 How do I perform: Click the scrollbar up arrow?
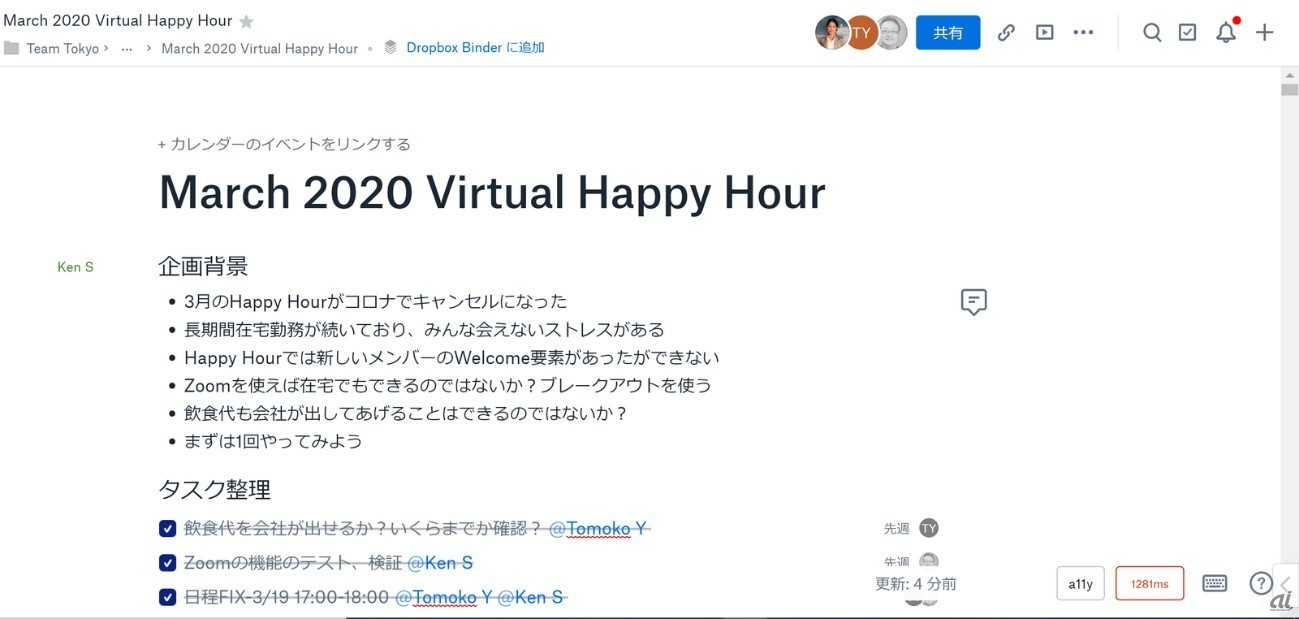(x=1289, y=75)
